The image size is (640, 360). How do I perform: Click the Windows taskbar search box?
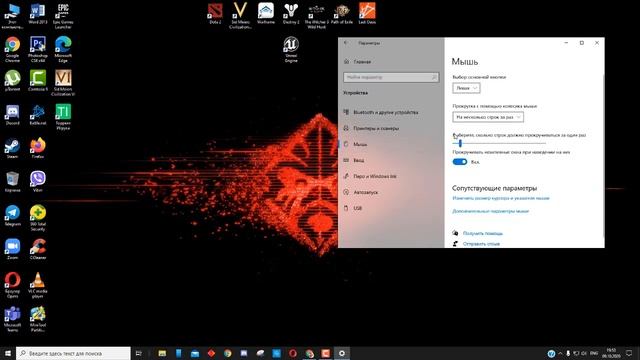[73, 353]
